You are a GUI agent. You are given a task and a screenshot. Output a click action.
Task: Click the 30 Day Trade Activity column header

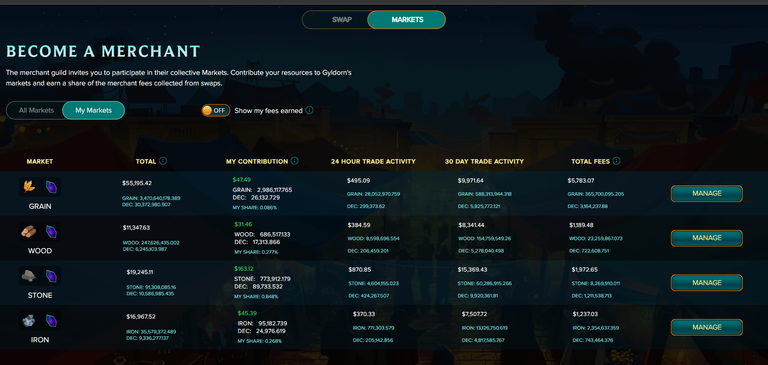(x=484, y=161)
